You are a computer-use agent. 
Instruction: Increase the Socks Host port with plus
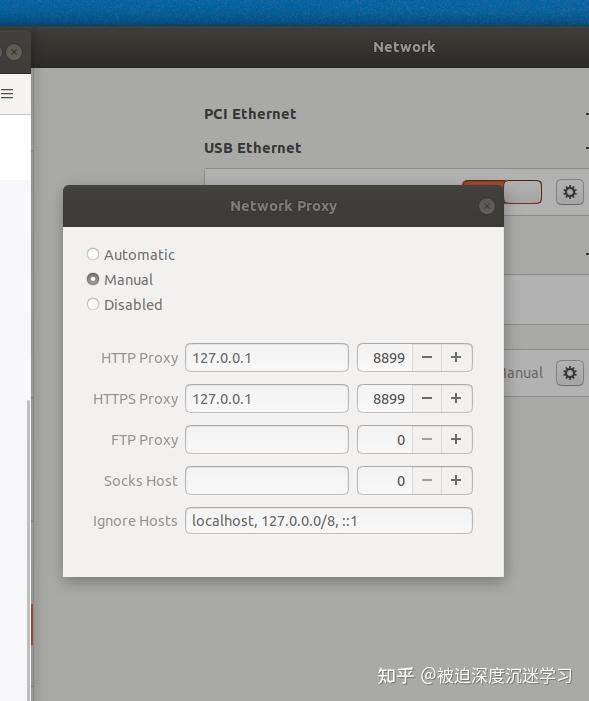457,481
